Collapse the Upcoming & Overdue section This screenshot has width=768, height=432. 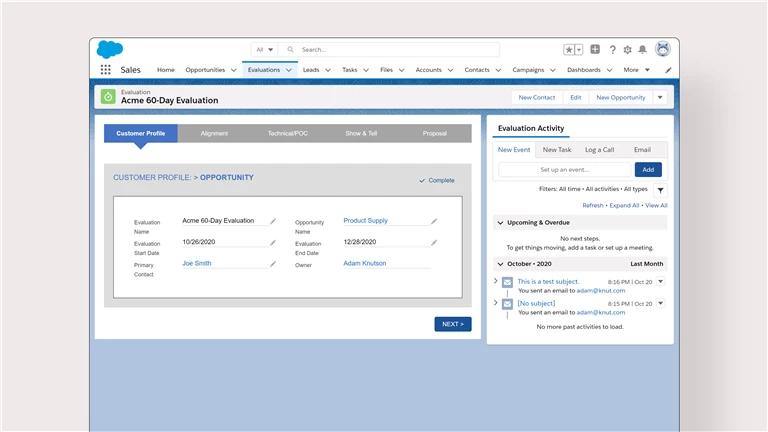coord(500,223)
